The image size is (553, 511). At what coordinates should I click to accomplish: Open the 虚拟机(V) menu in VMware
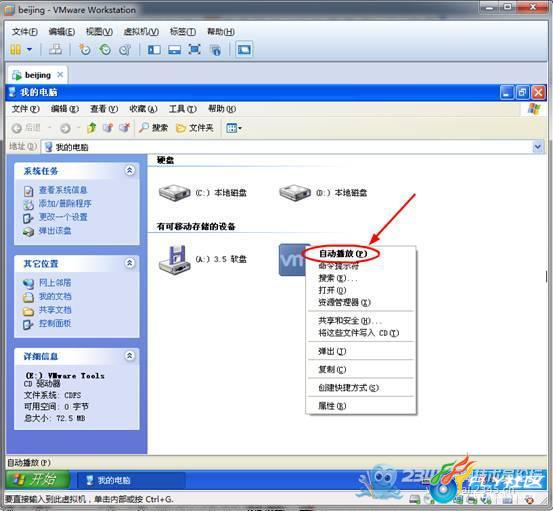[x=141, y=32]
